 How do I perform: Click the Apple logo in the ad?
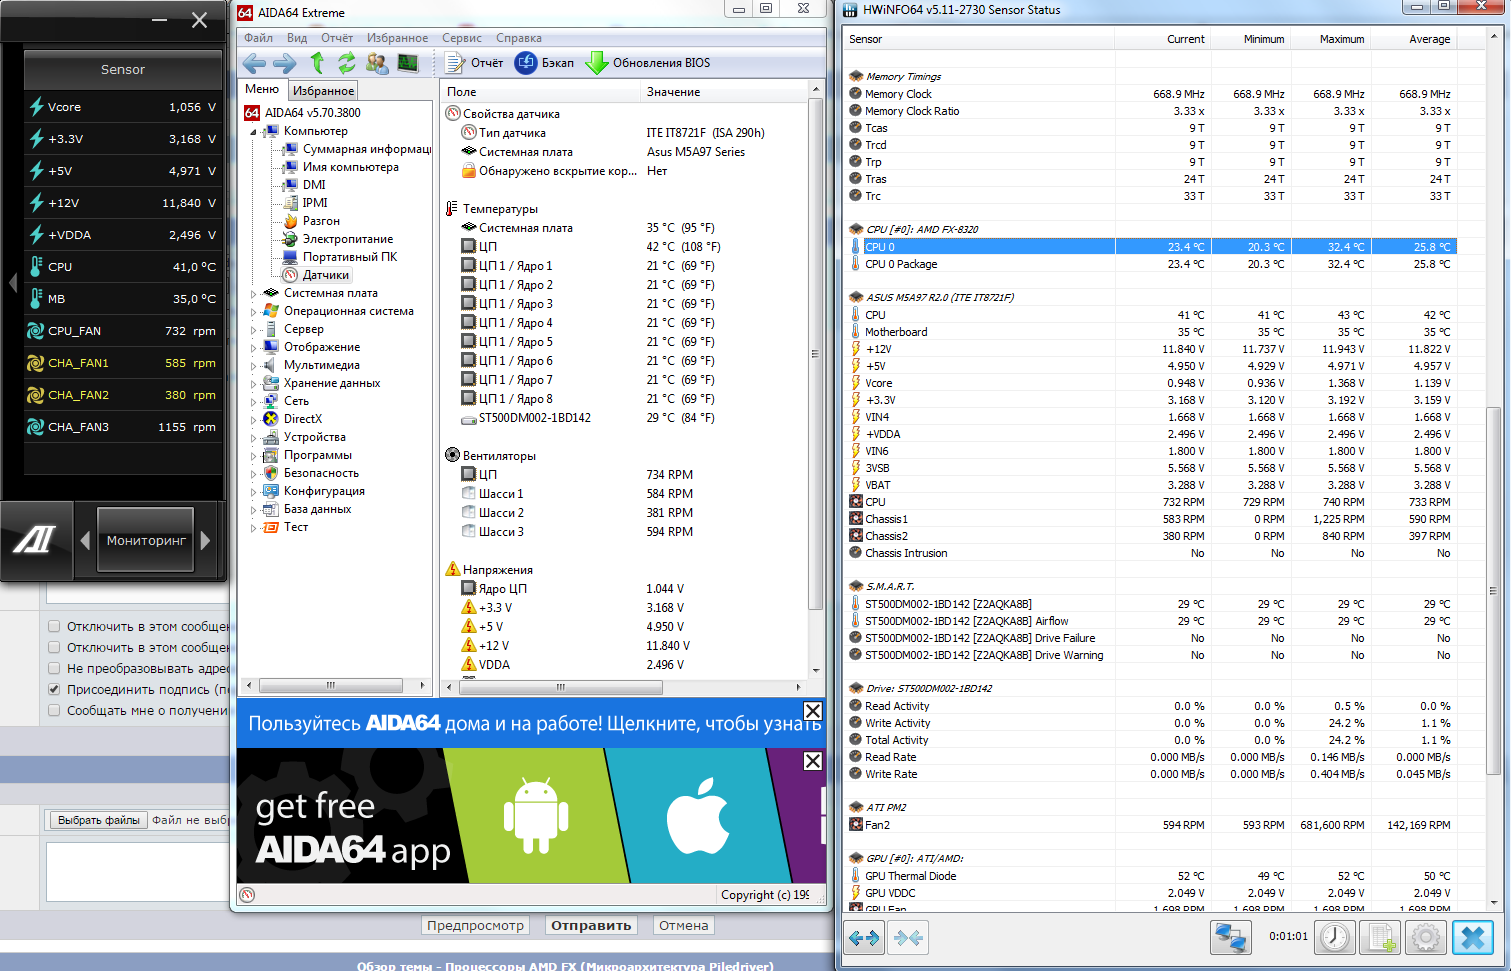(x=697, y=815)
